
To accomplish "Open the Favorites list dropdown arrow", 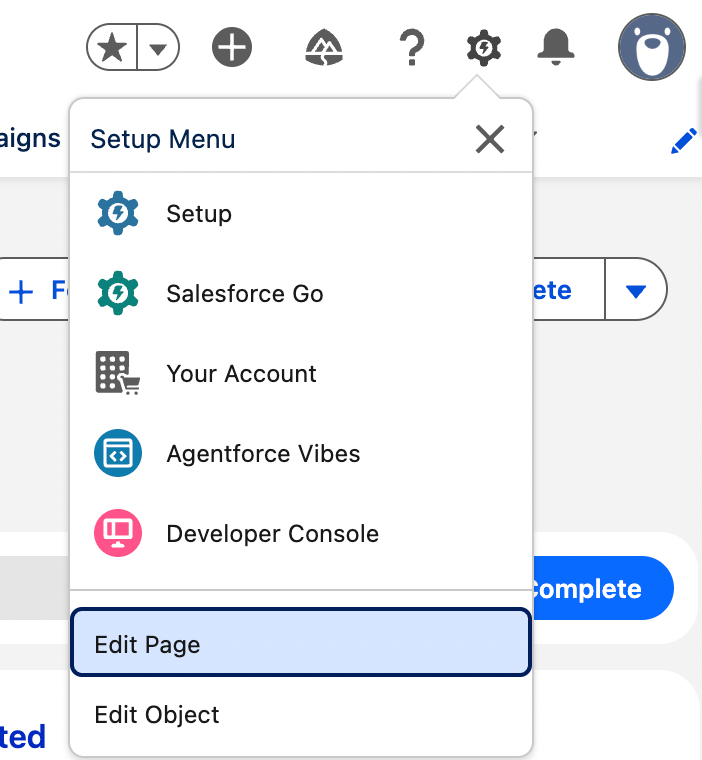I will pyautogui.click(x=157, y=47).
